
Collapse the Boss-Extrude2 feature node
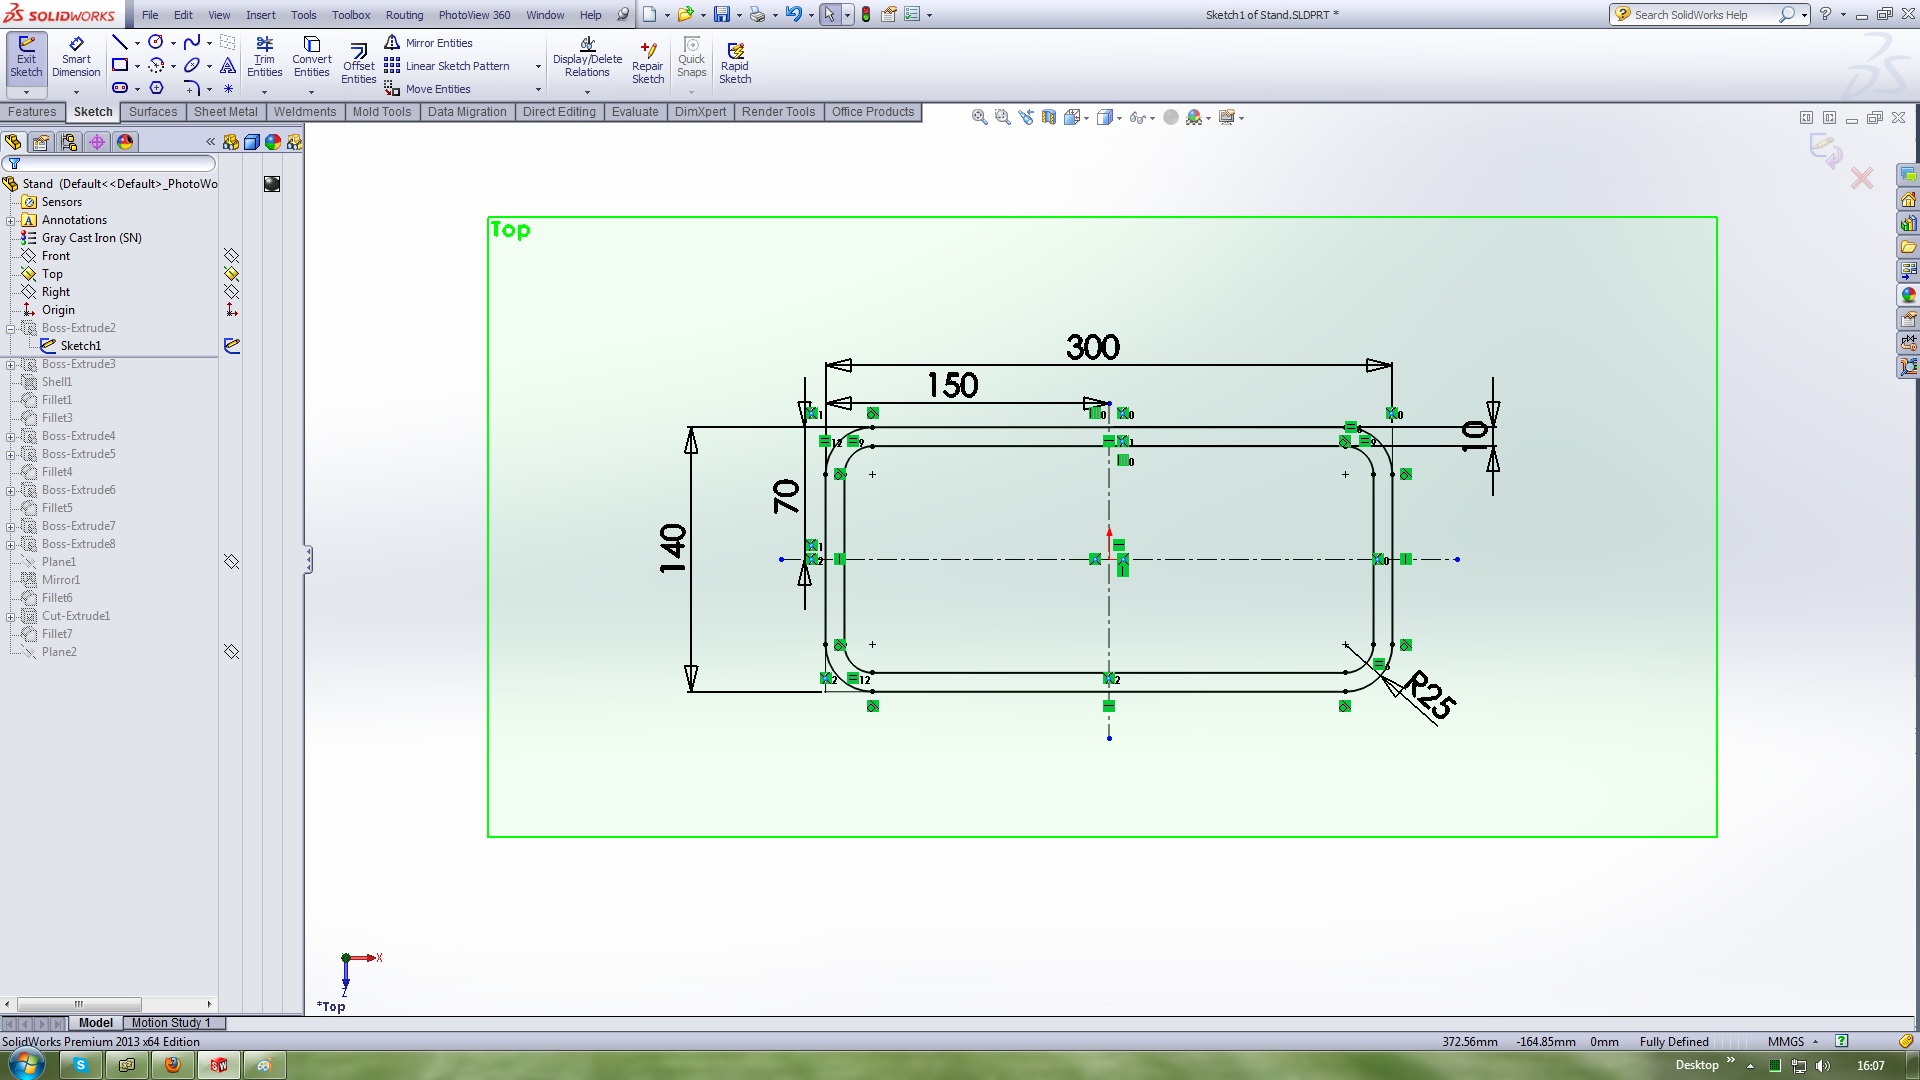(11, 328)
